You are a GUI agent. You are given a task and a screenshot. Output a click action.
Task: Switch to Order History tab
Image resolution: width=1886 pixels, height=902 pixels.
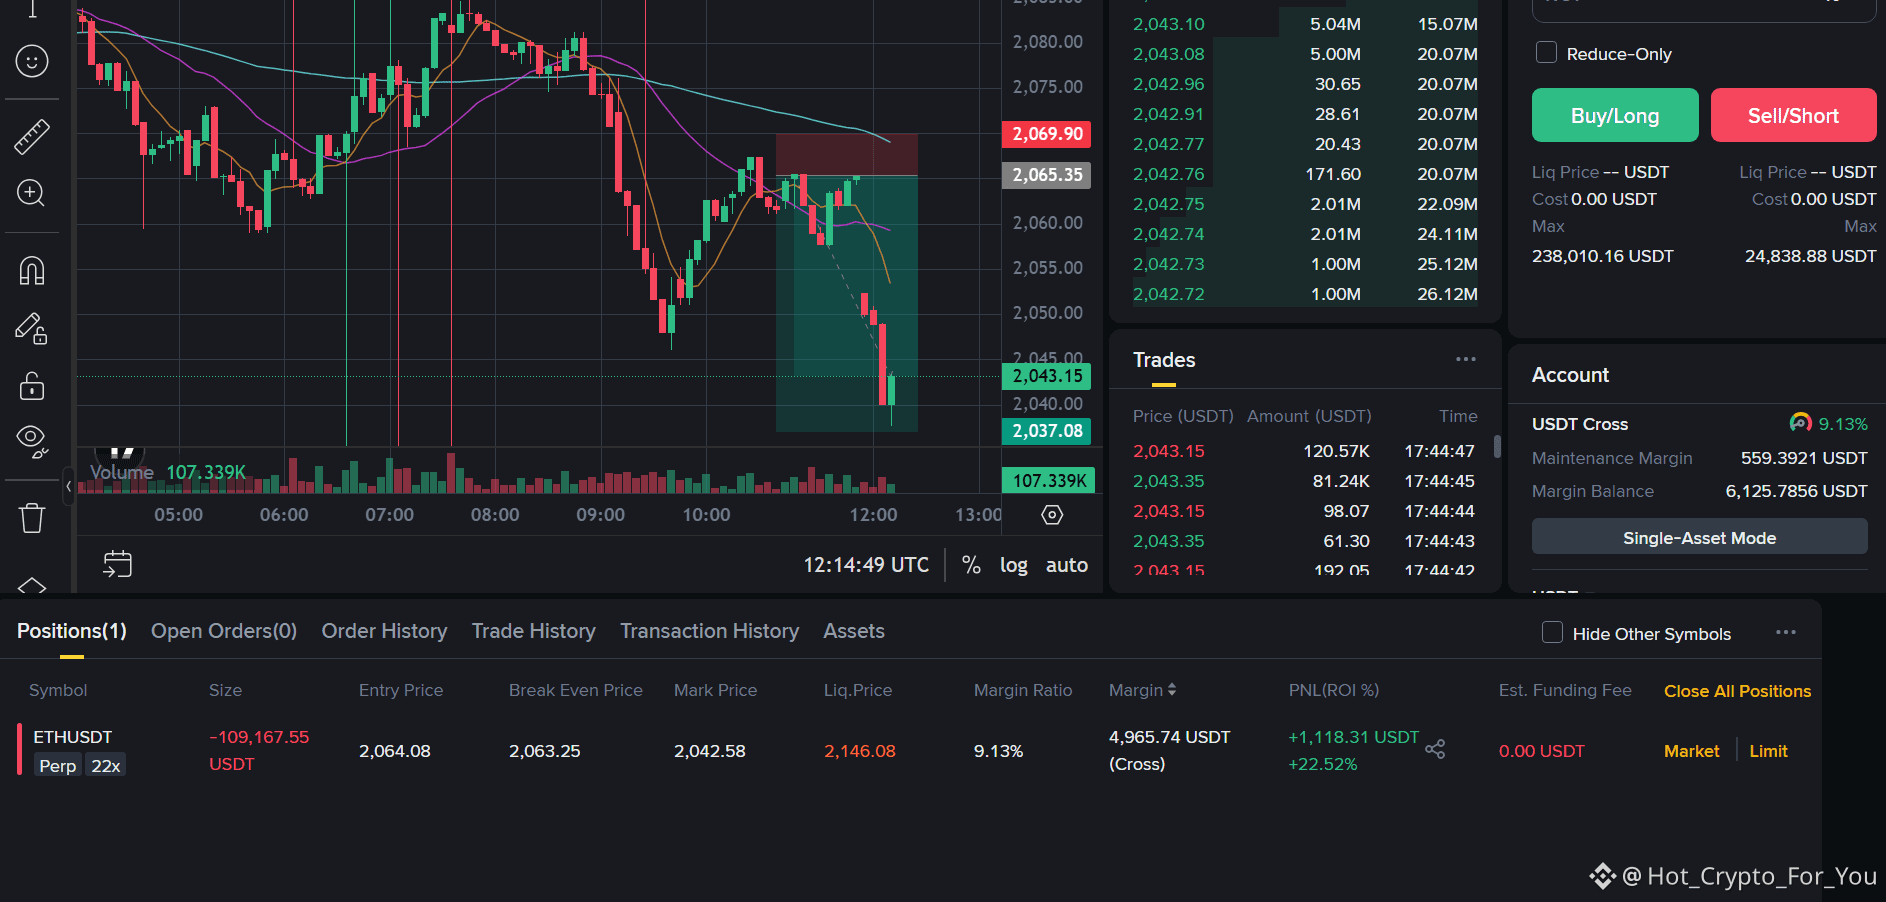384,631
